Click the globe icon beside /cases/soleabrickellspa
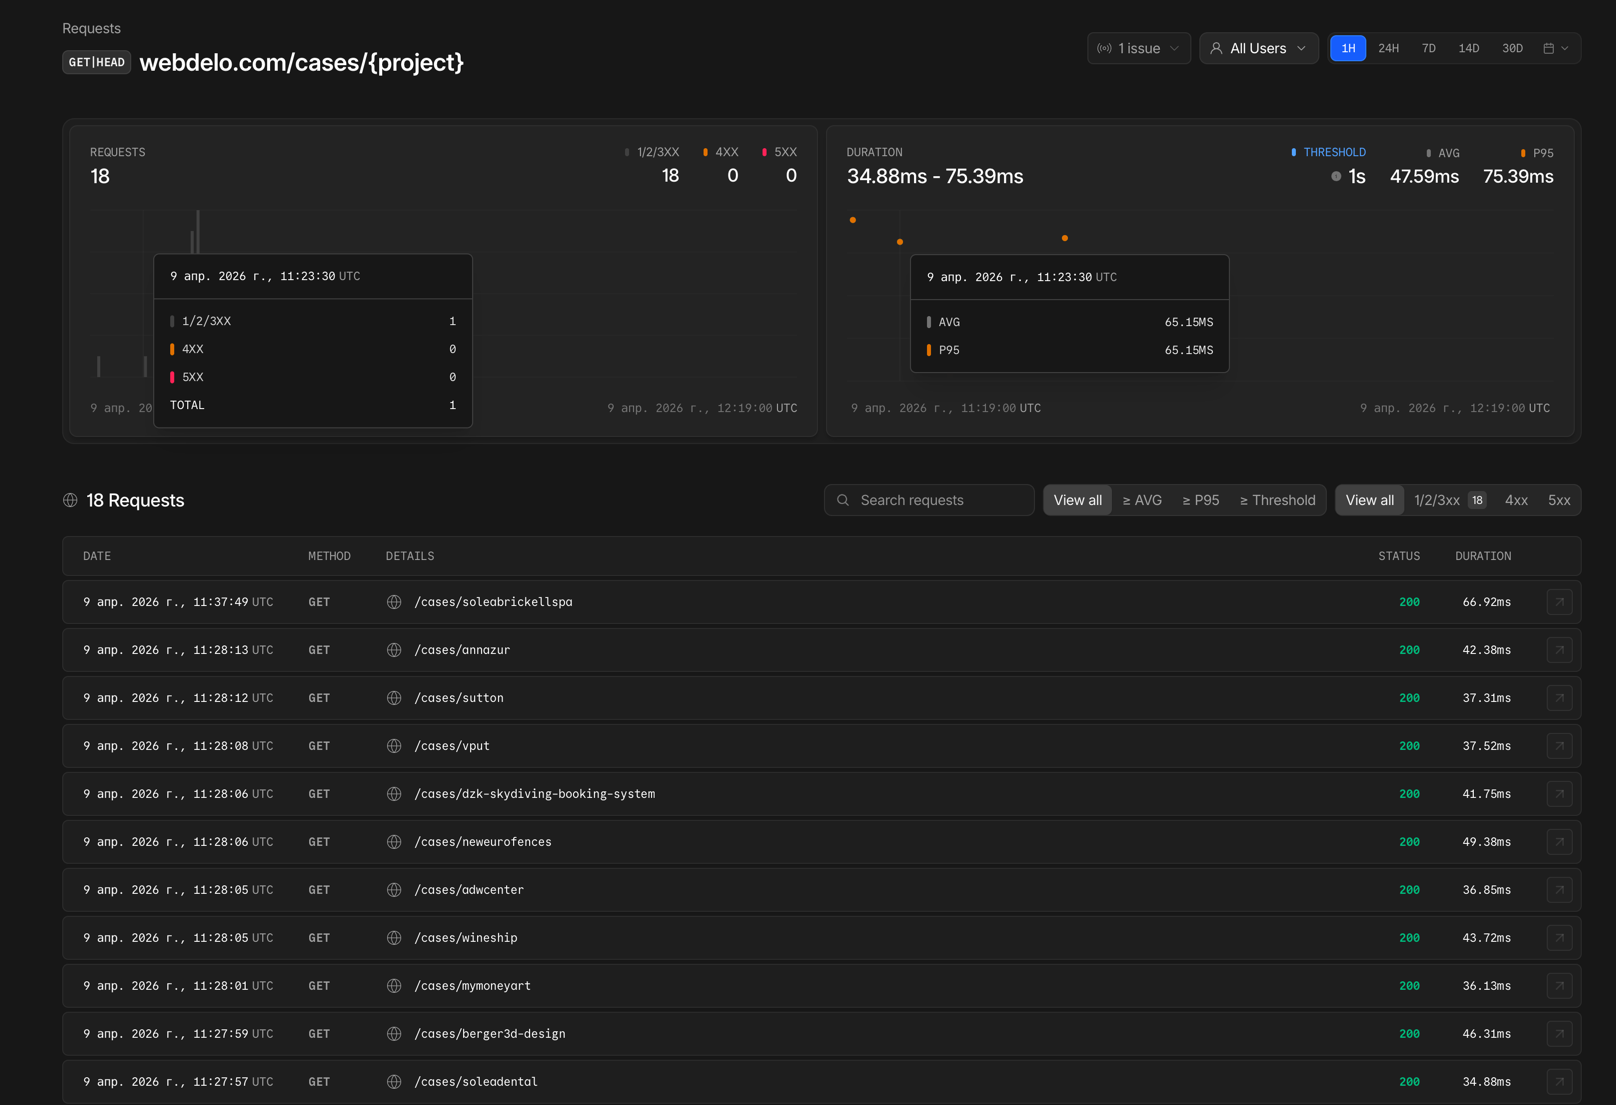 pos(393,601)
